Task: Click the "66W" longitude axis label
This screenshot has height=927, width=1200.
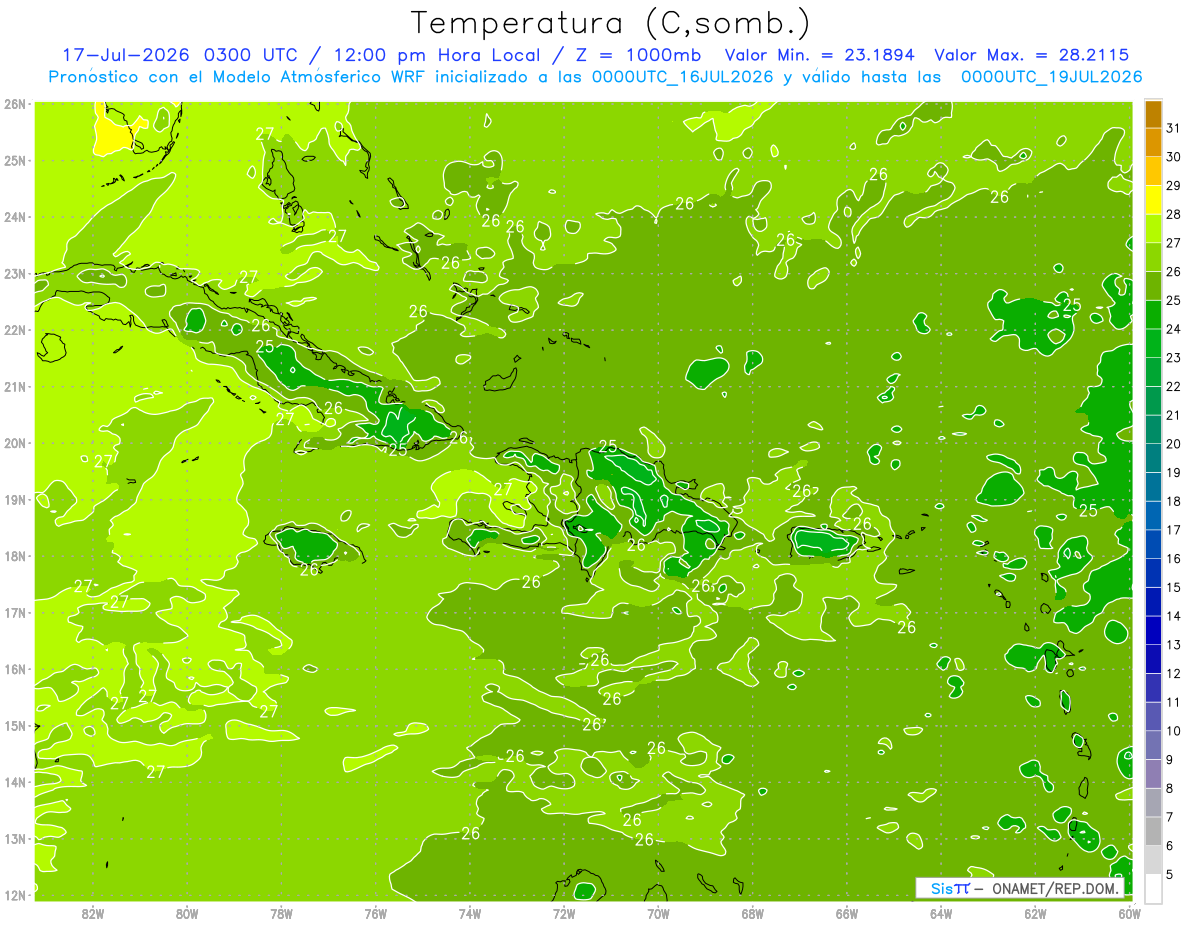Action: tap(847, 913)
